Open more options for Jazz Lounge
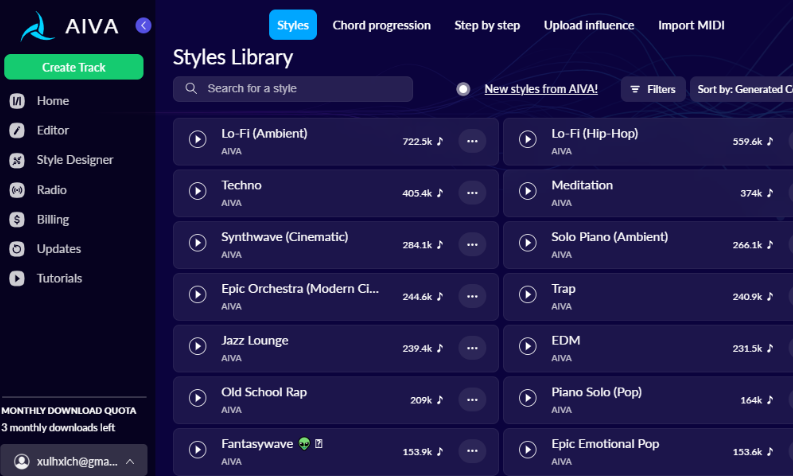 pos(472,348)
